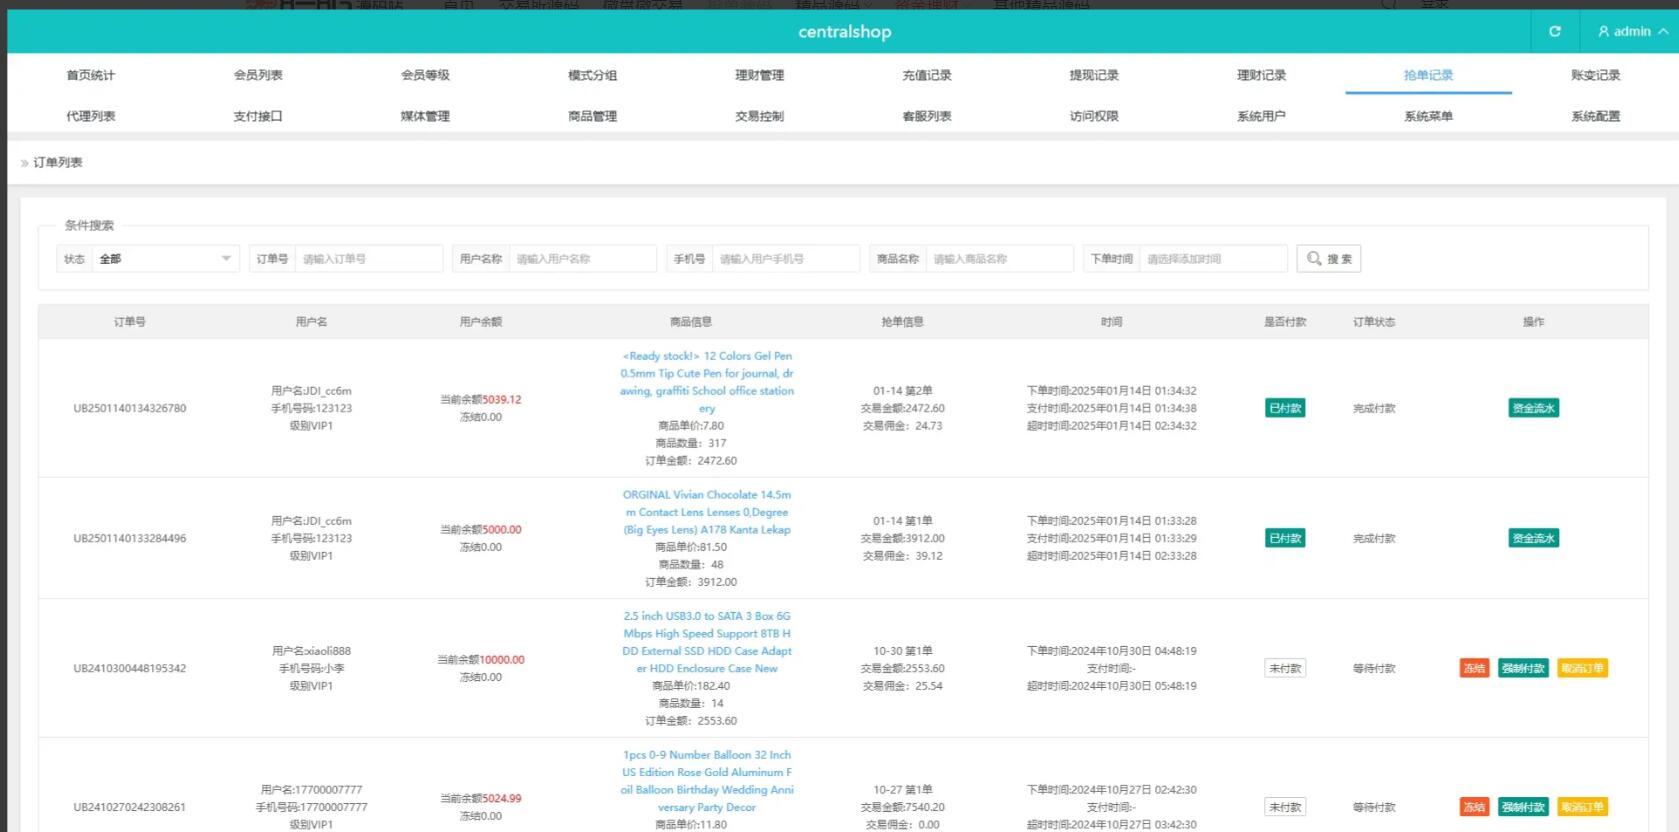Image resolution: width=1679 pixels, height=832 pixels.
Task: Go to 系统配置 menu item
Action: (1595, 116)
